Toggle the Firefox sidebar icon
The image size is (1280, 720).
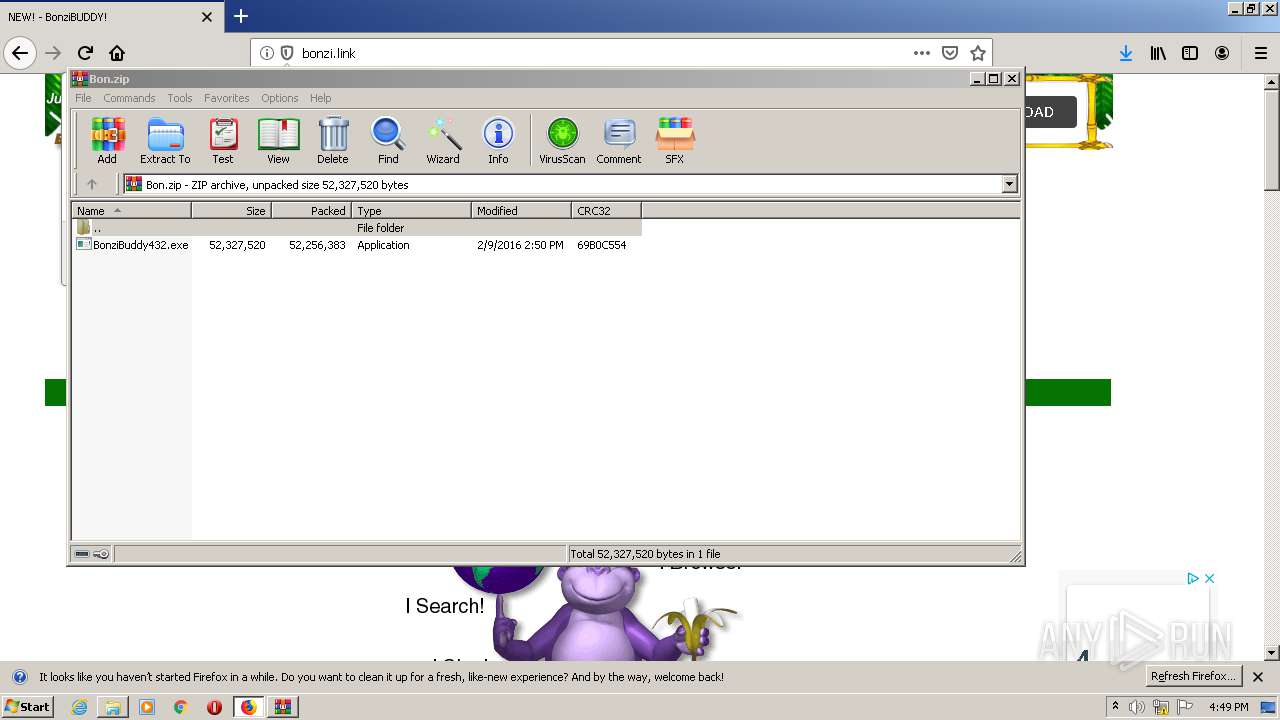click(1190, 53)
